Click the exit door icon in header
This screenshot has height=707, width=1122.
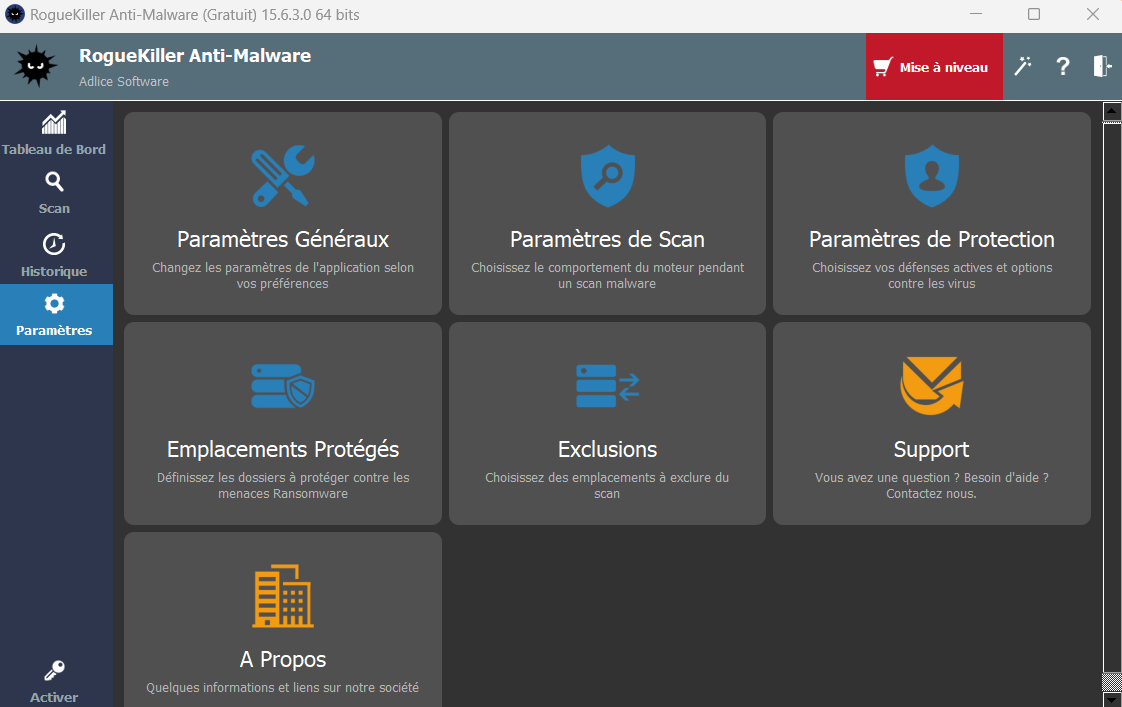[x=1102, y=67]
